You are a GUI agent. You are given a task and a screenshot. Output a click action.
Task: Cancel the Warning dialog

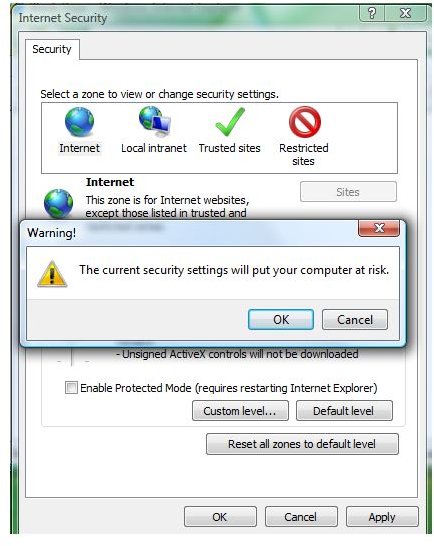355,320
